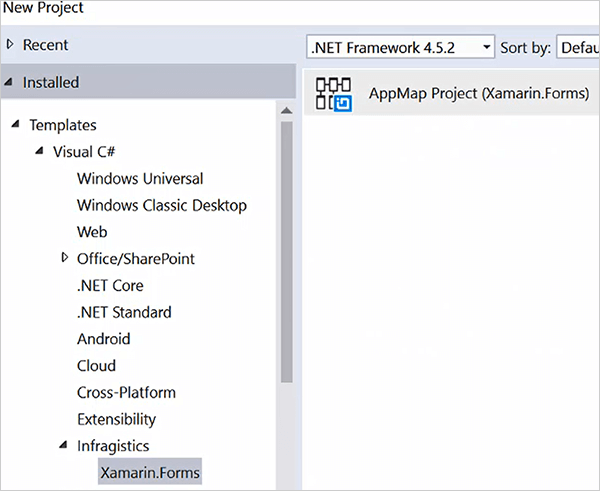Open the Sort by dropdown
Screen dimensions: 600x491
tap(578, 47)
